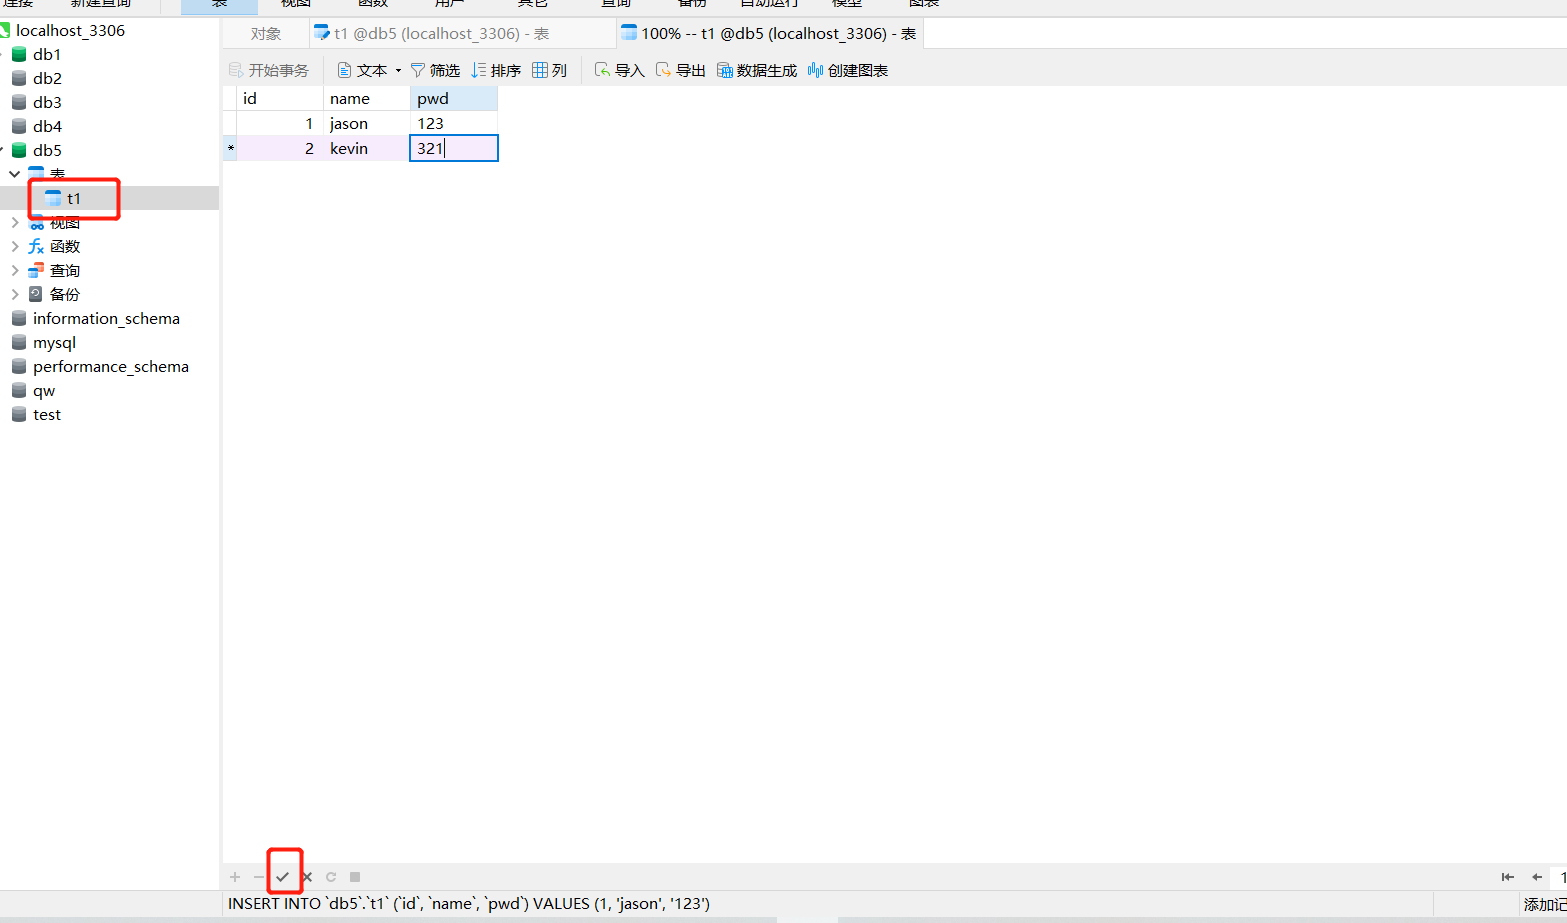Select the mysql database

(54, 342)
